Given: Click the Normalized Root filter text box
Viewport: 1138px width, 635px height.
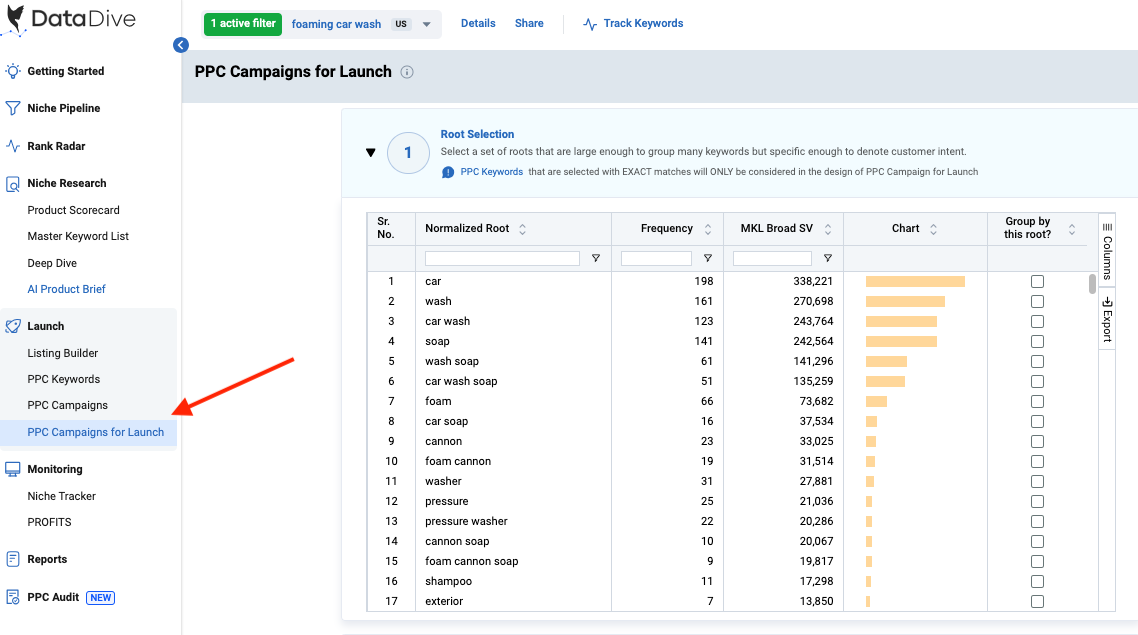Looking at the screenshot, I should (502, 258).
